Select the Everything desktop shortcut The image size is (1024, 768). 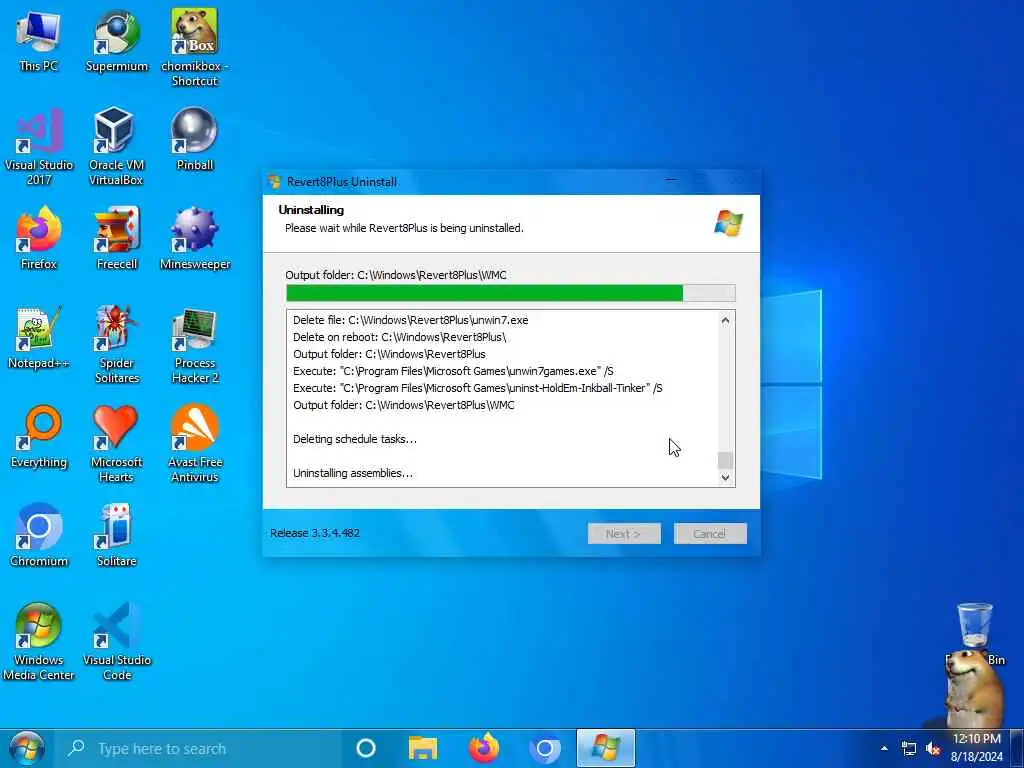click(x=39, y=436)
